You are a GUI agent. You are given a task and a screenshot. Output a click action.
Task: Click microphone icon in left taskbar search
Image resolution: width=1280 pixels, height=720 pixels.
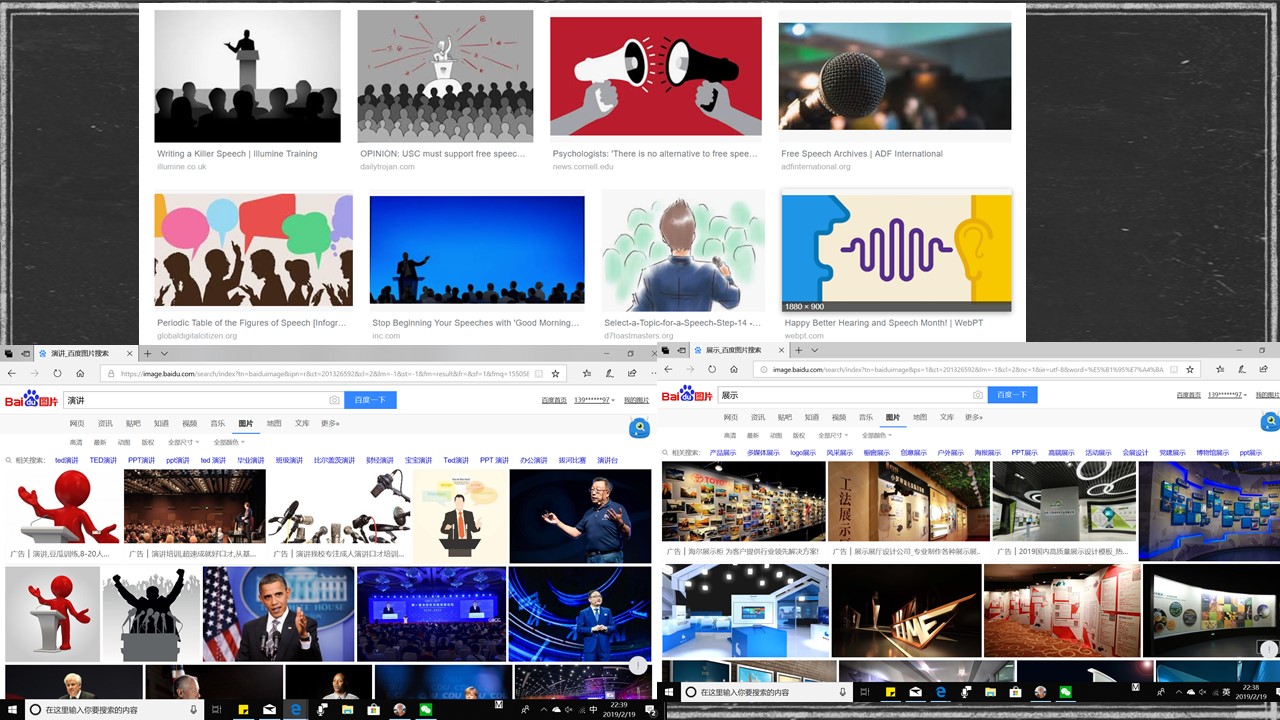click(195, 709)
